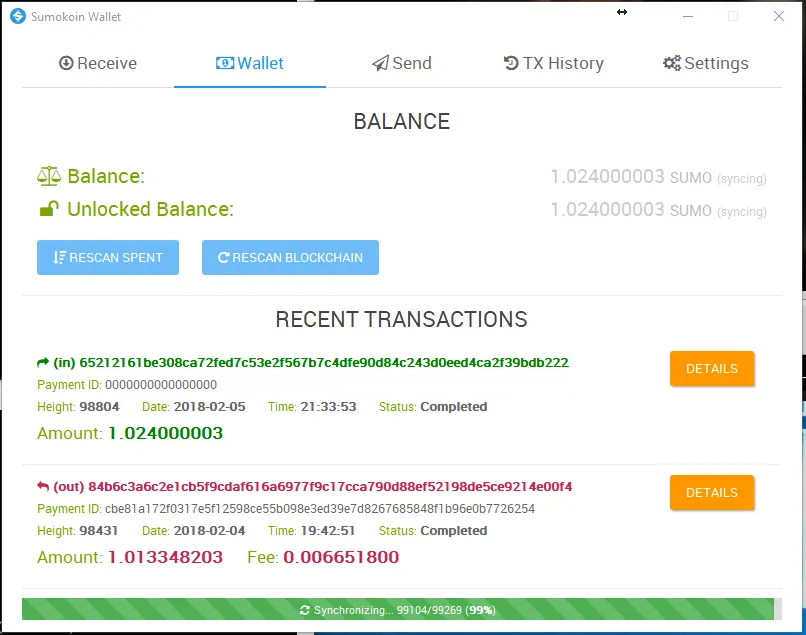Viewport: 806px width, 635px height.
Task: Click the green incoming arrow icon
Action: point(43,362)
